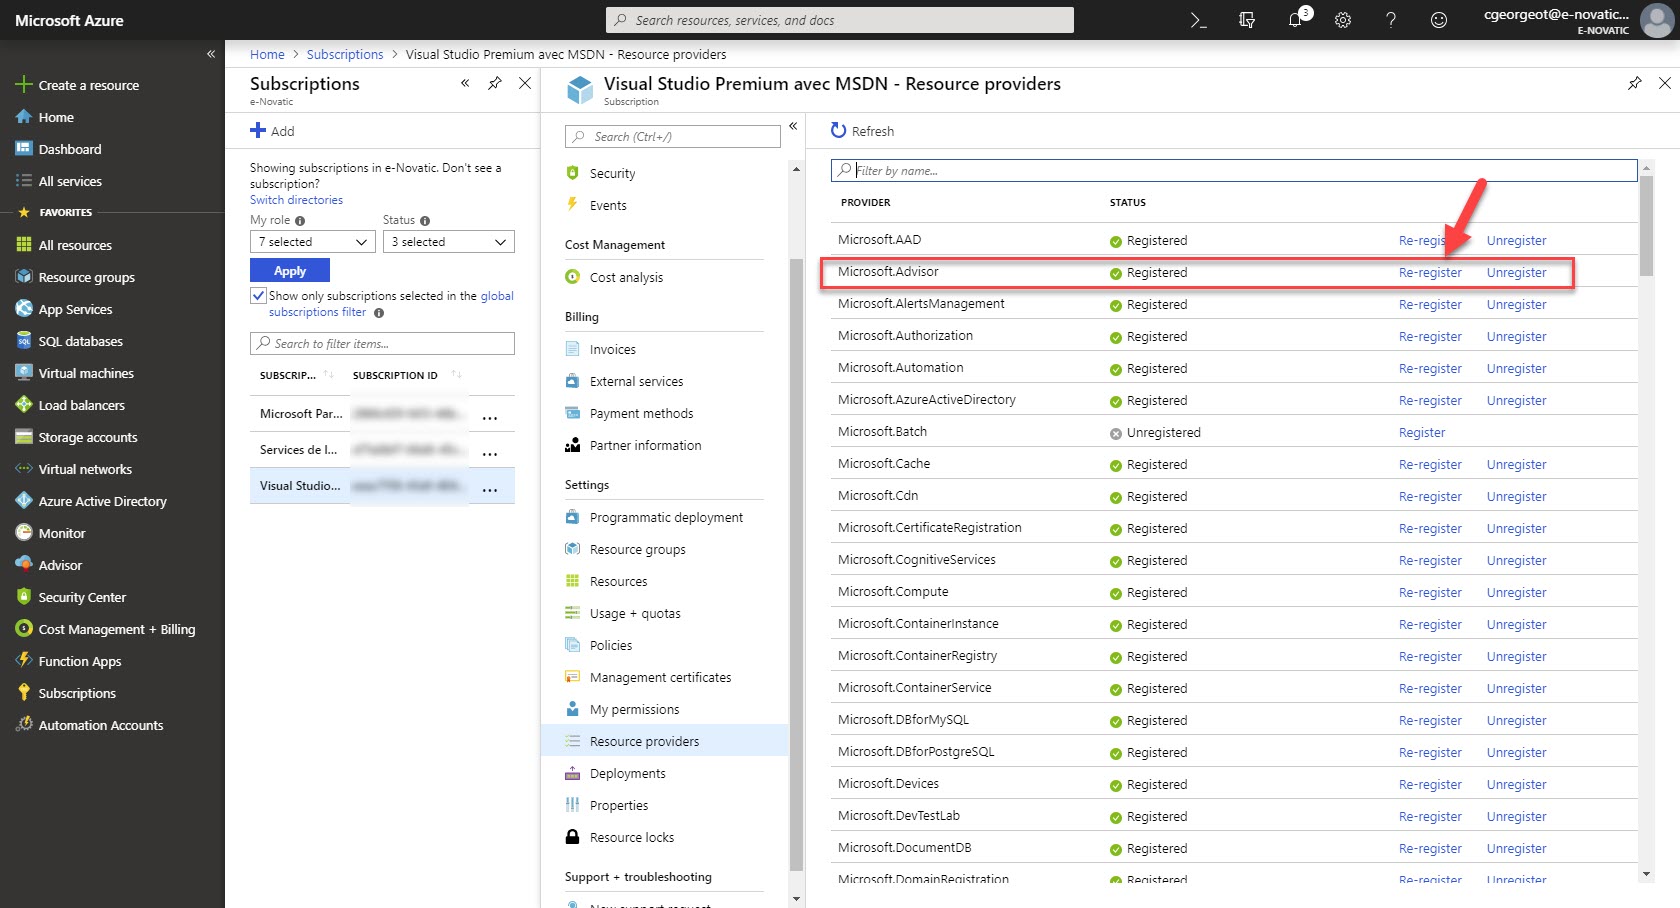Screen dimensions: 1680x908
Task: Open Load balancers in sidebar
Action: coord(81,405)
